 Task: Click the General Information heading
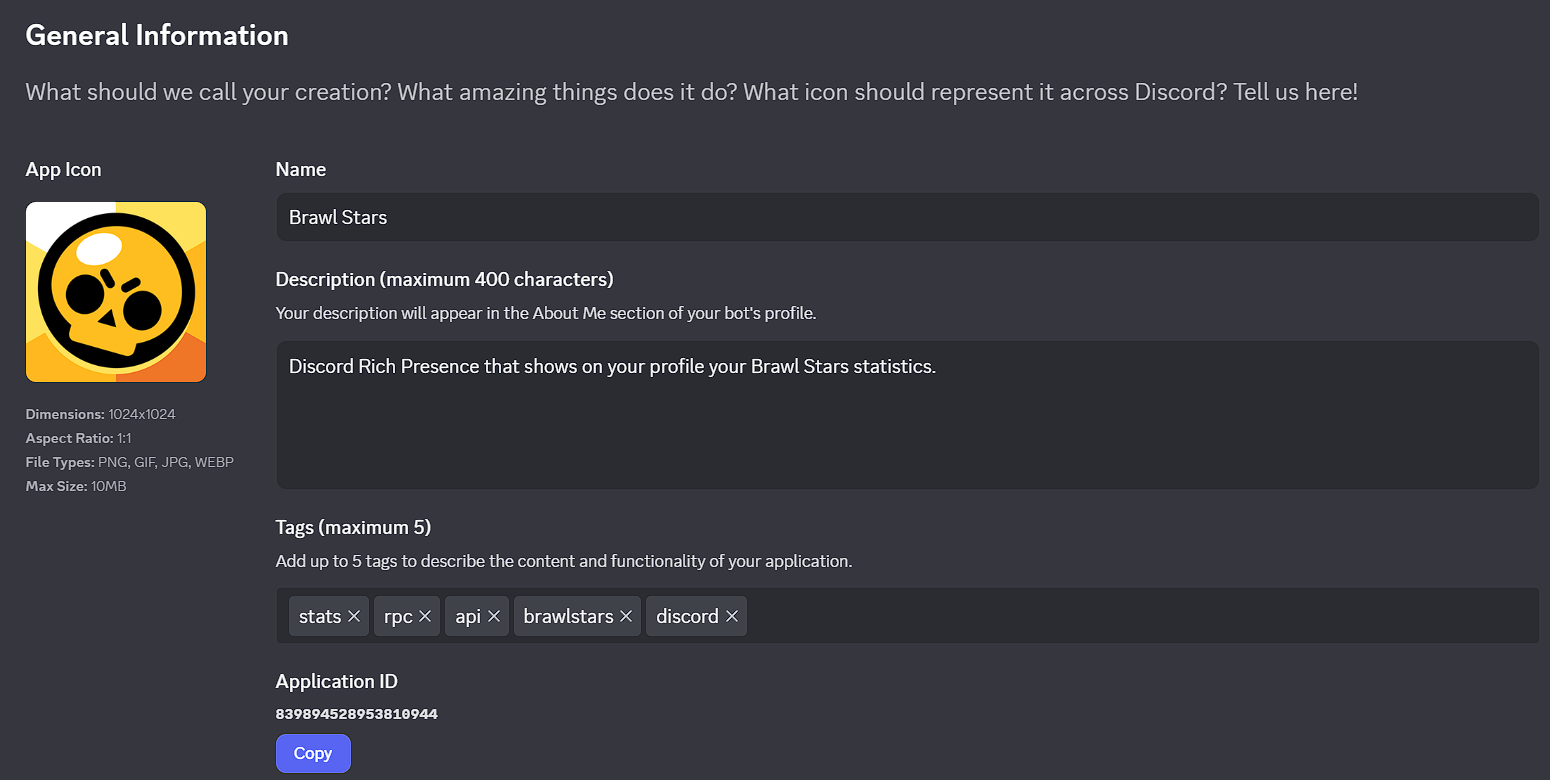coord(157,35)
